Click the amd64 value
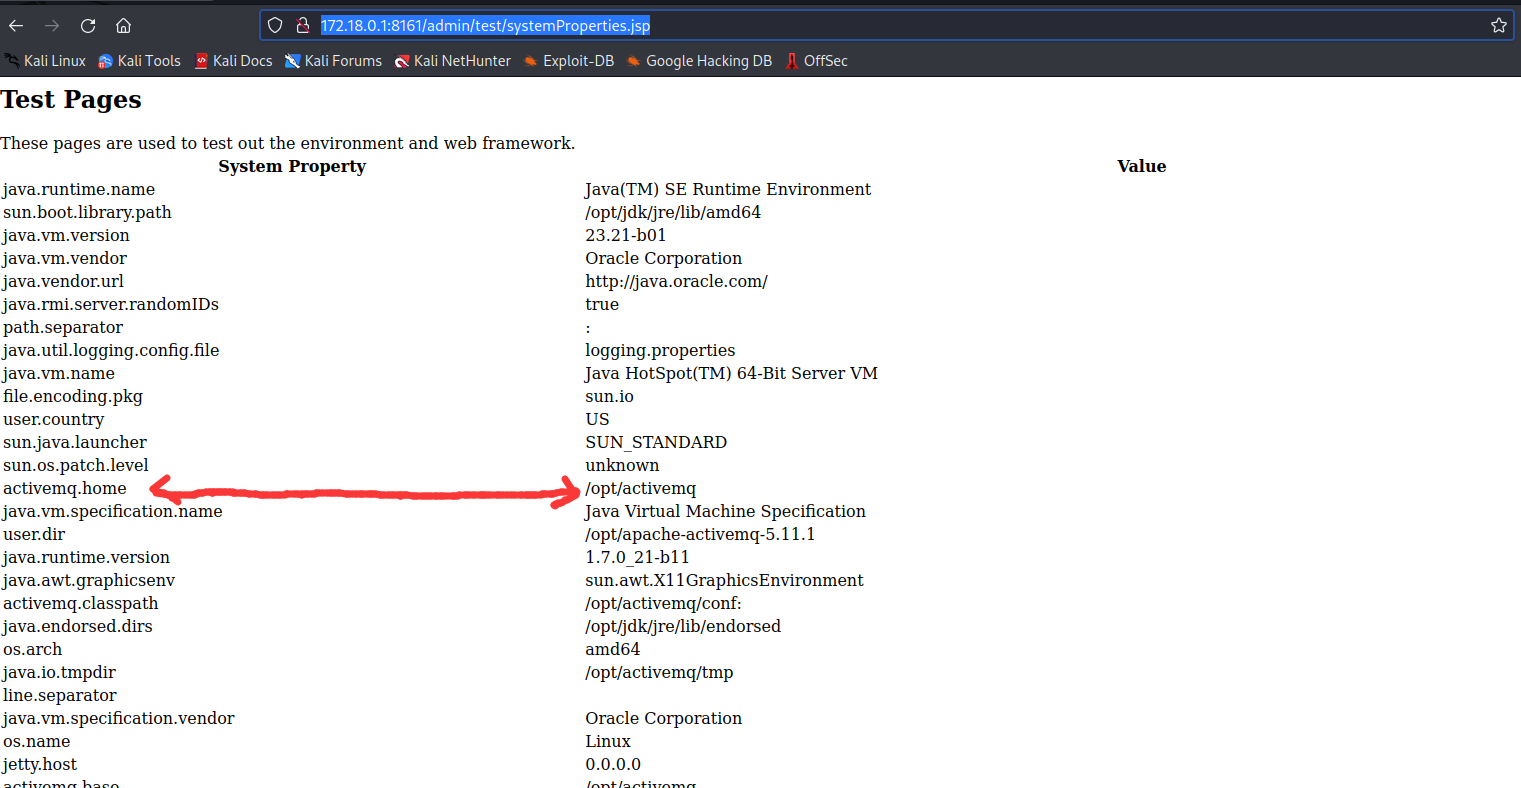Image resolution: width=1521 pixels, height=788 pixels. coord(613,649)
